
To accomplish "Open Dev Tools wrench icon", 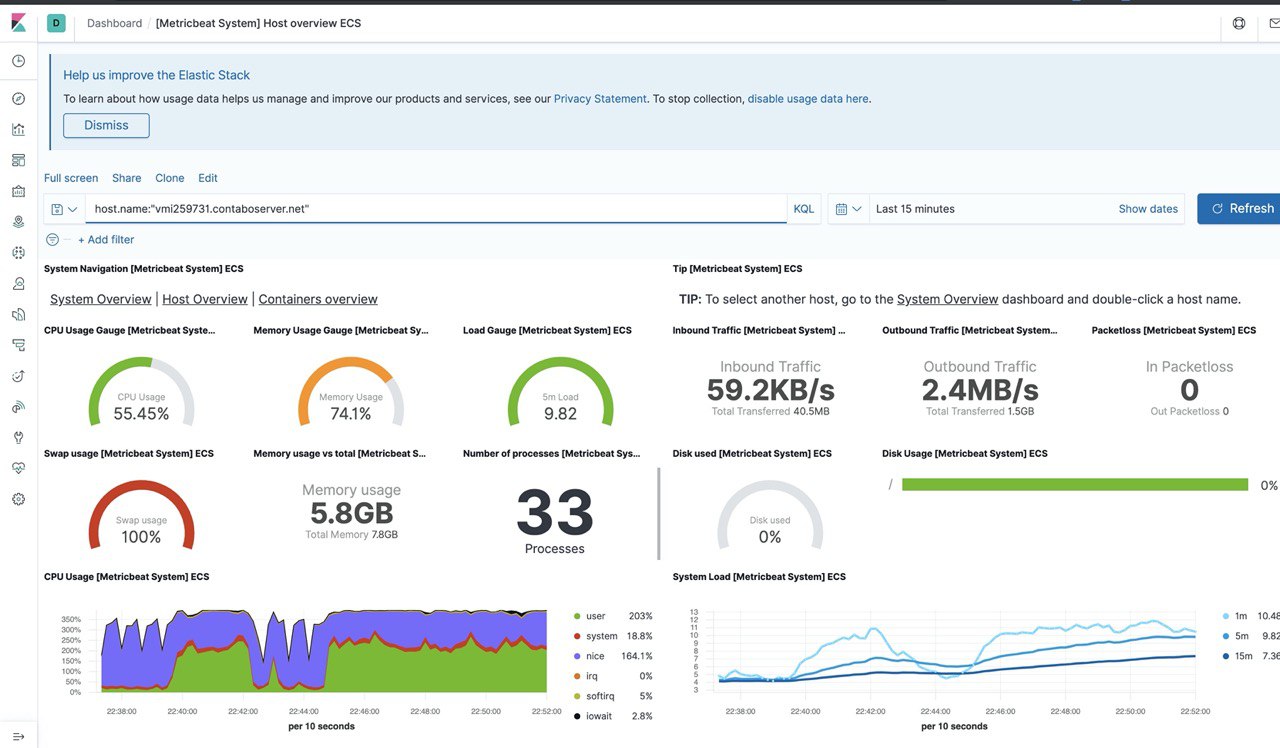I will (x=18, y=437).
